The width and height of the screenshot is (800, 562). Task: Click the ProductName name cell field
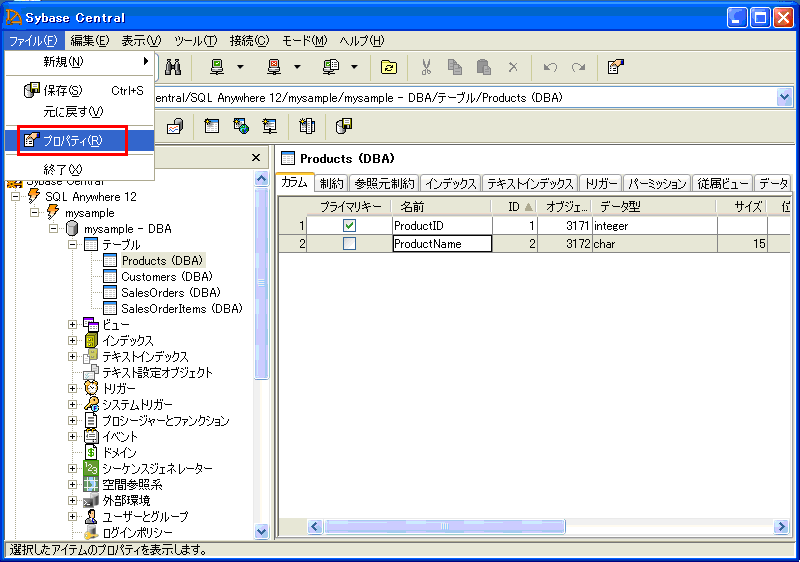[x=441, y=244]
